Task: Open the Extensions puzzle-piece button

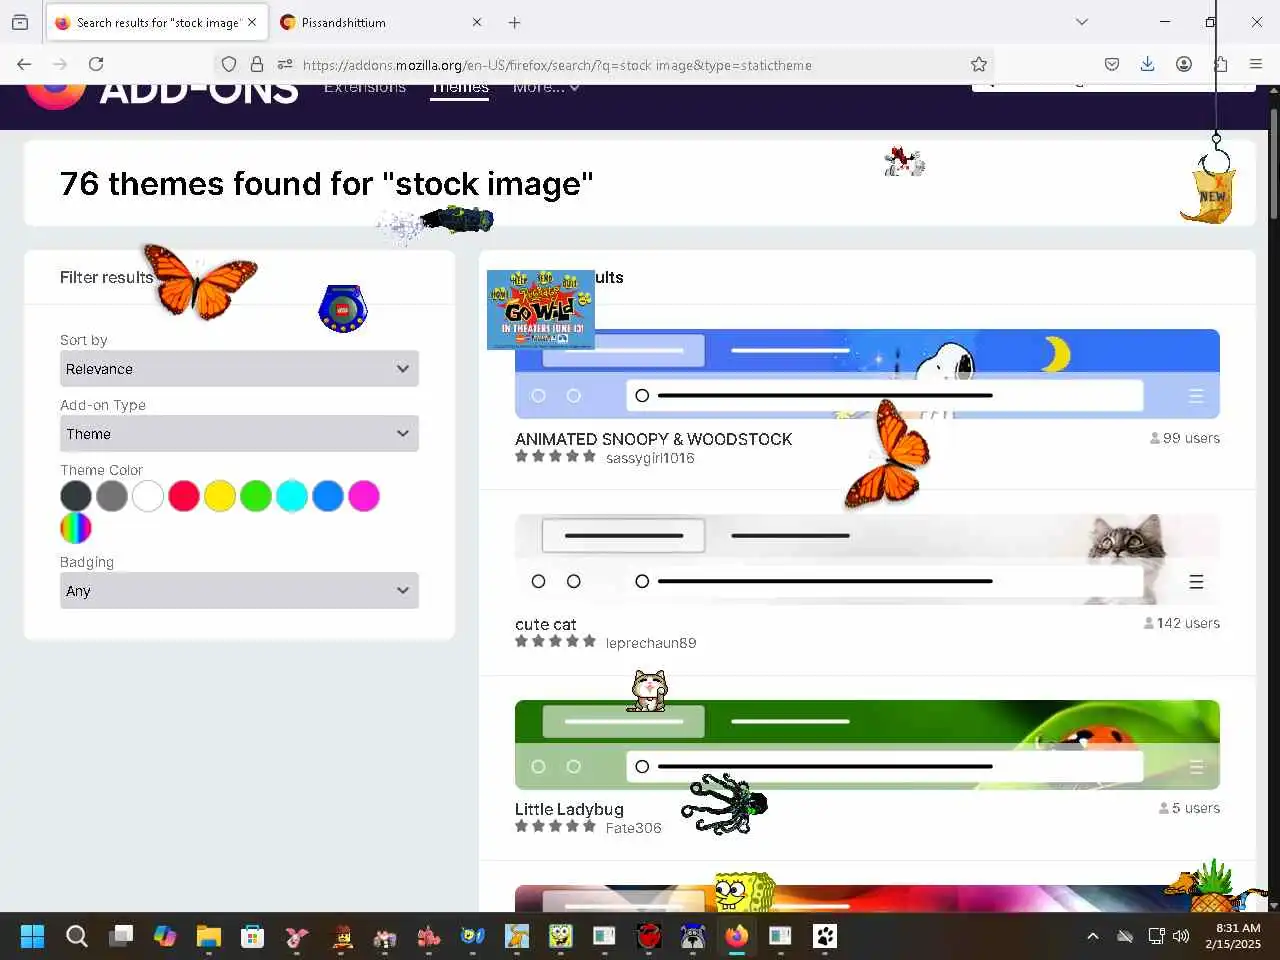Action: 1220,64
